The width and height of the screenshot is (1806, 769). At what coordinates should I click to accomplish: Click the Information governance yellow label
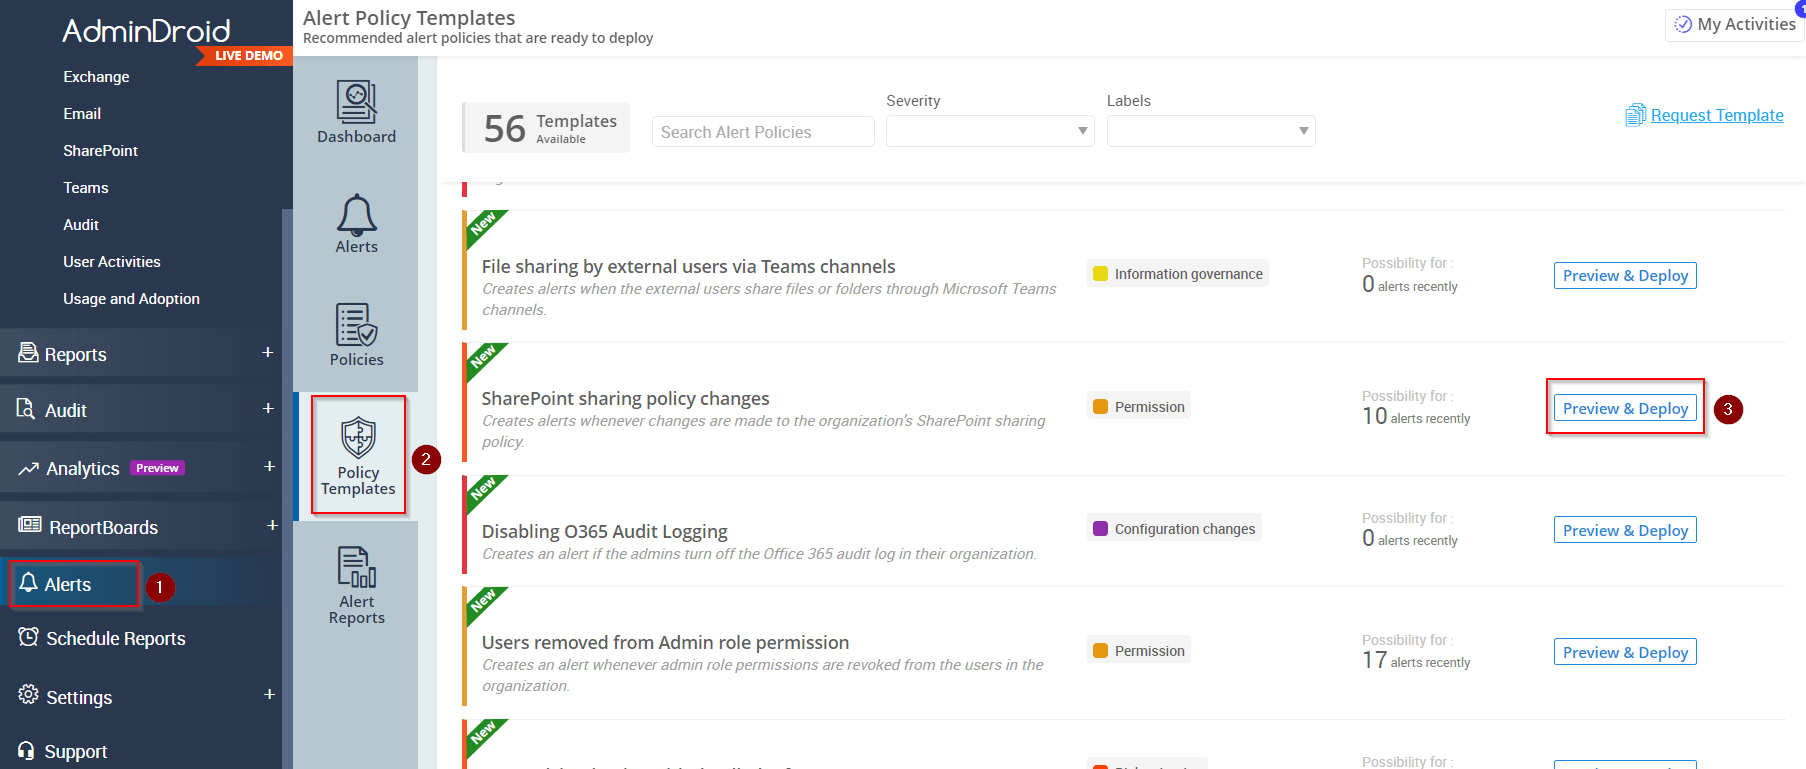pos(1178,274)
